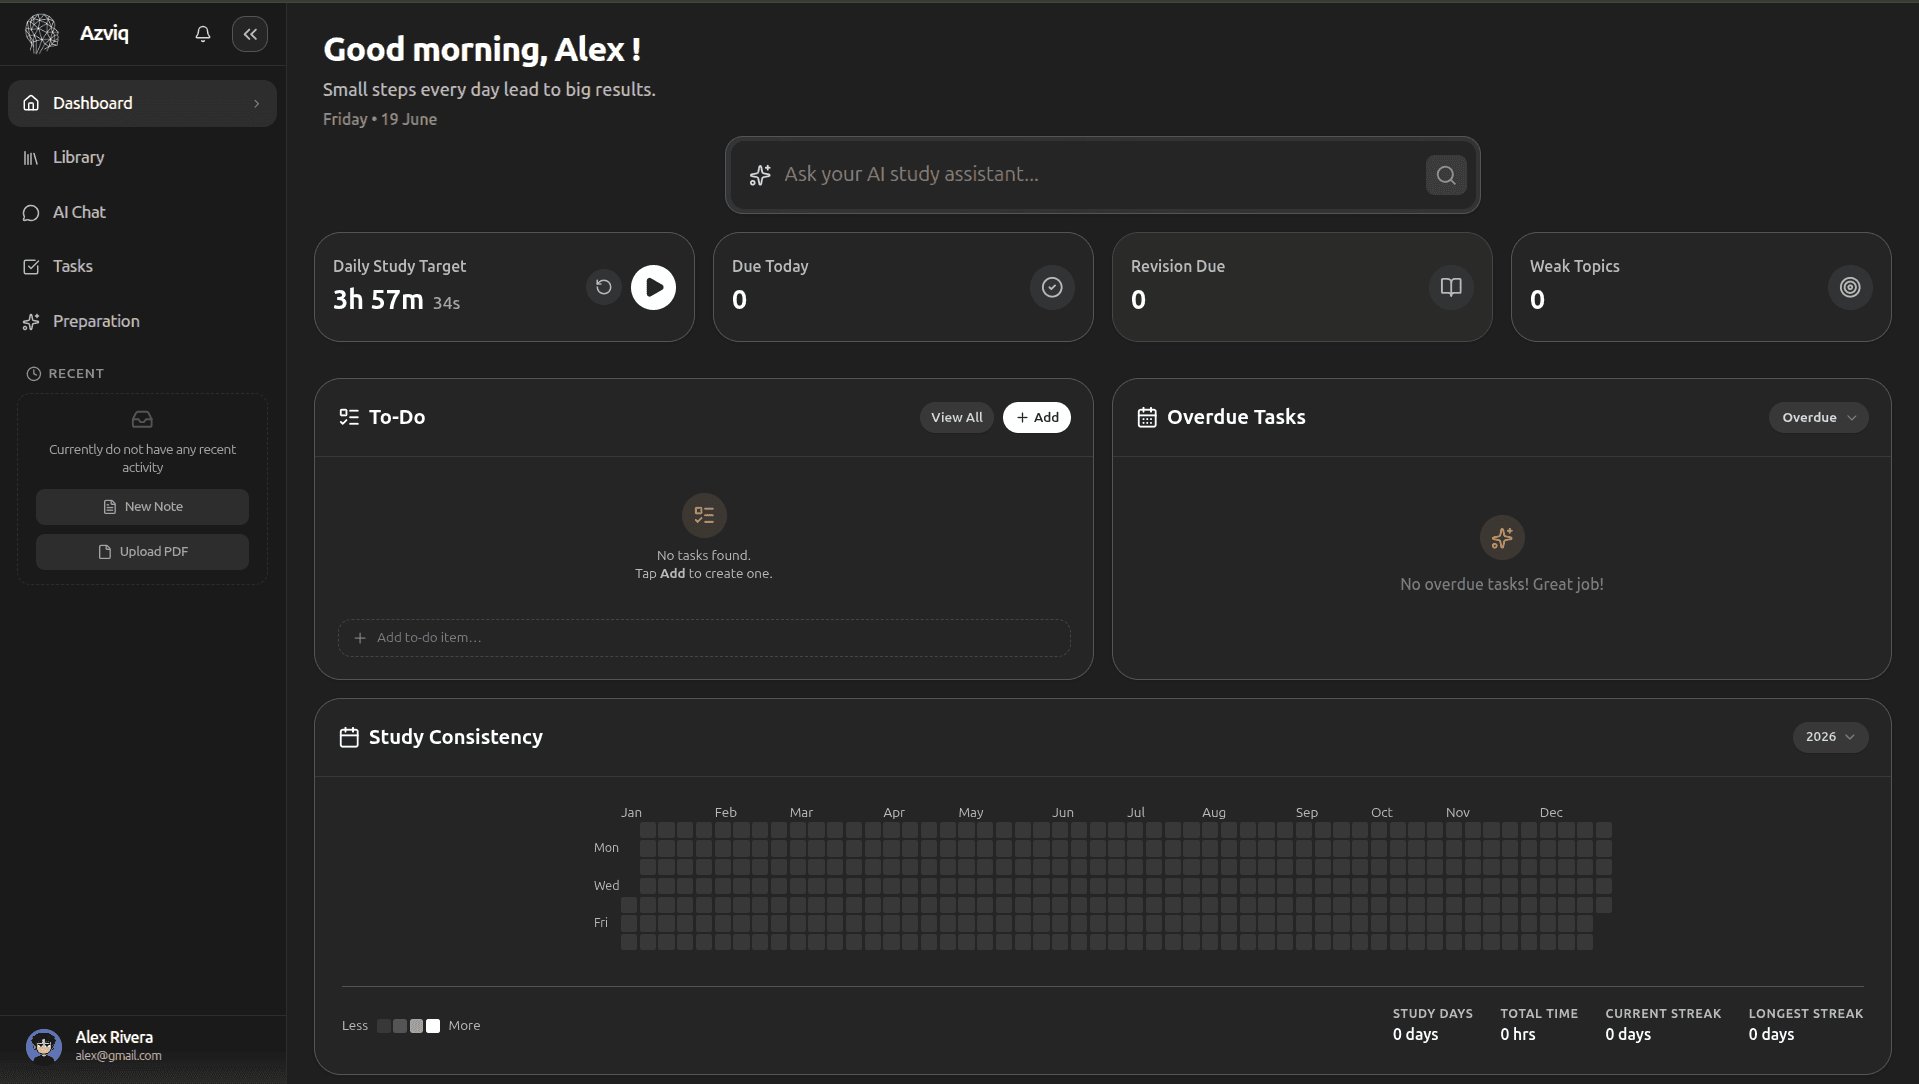1919x1084 pixels.
Task: Click the No overdue tasks message
Action: click(1501, 584)
